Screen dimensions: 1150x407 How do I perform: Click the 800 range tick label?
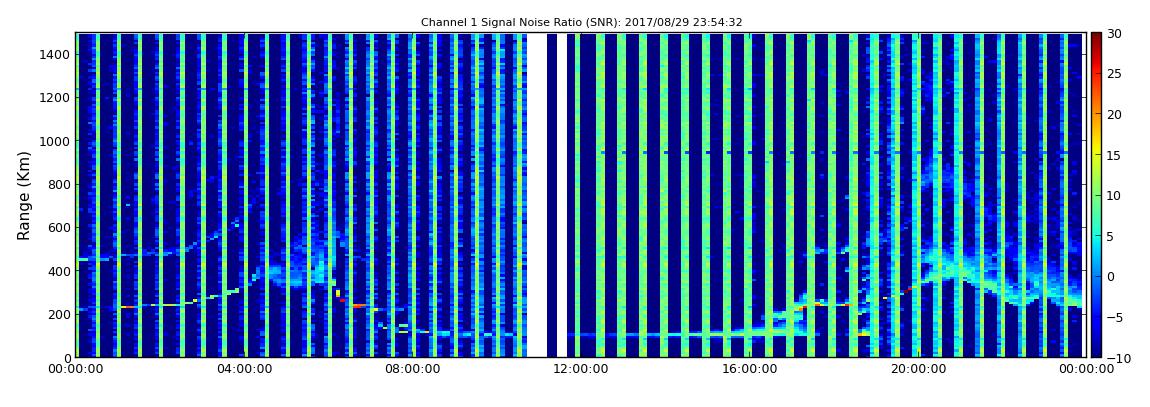pos(59,184)
